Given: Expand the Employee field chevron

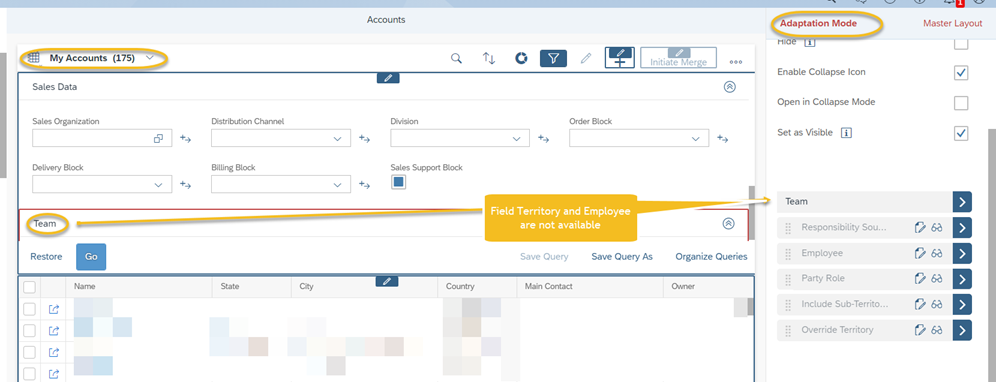Looking at the screenshot, I should pos(962,254).
